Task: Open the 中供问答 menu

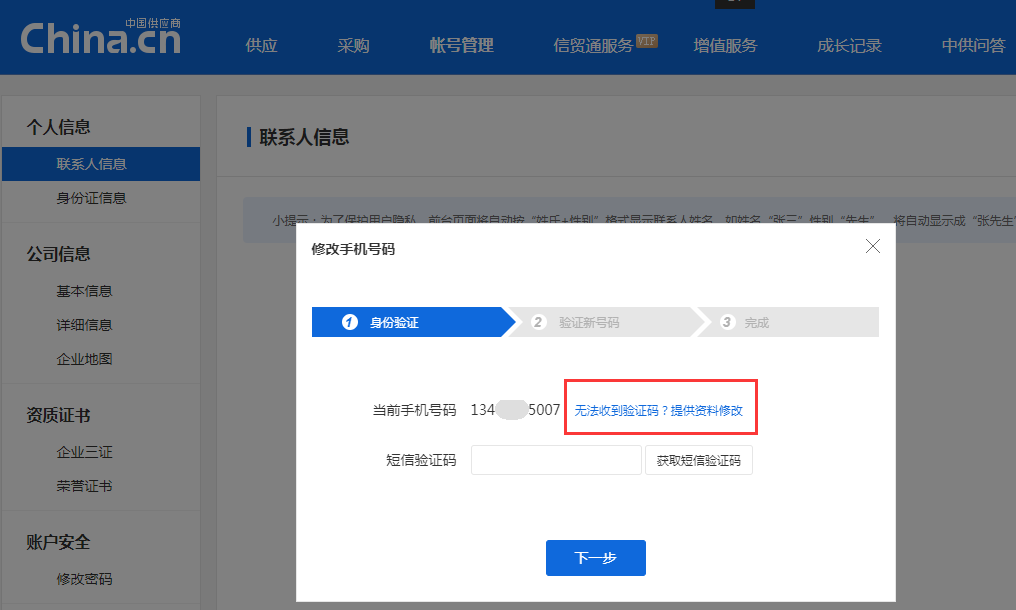Action: (x=973, y=45)
